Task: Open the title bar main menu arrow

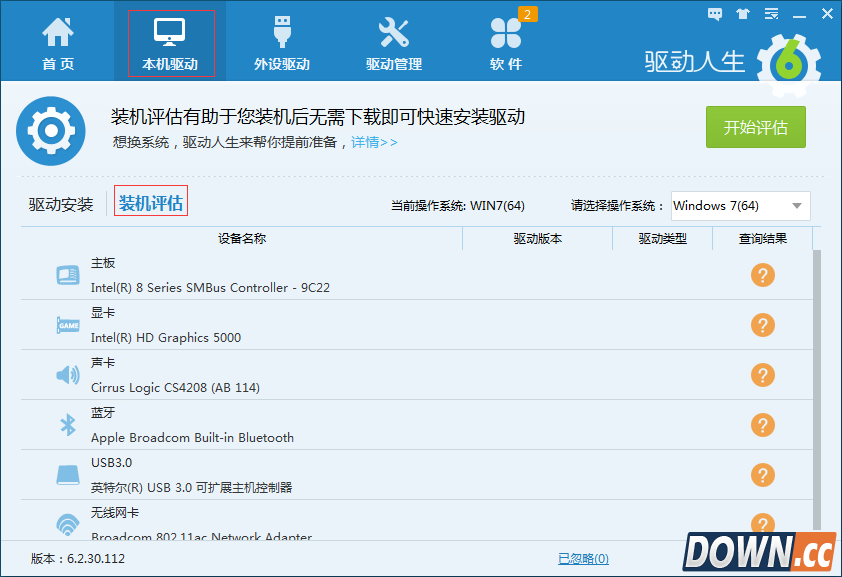Action: pos(769,14)
